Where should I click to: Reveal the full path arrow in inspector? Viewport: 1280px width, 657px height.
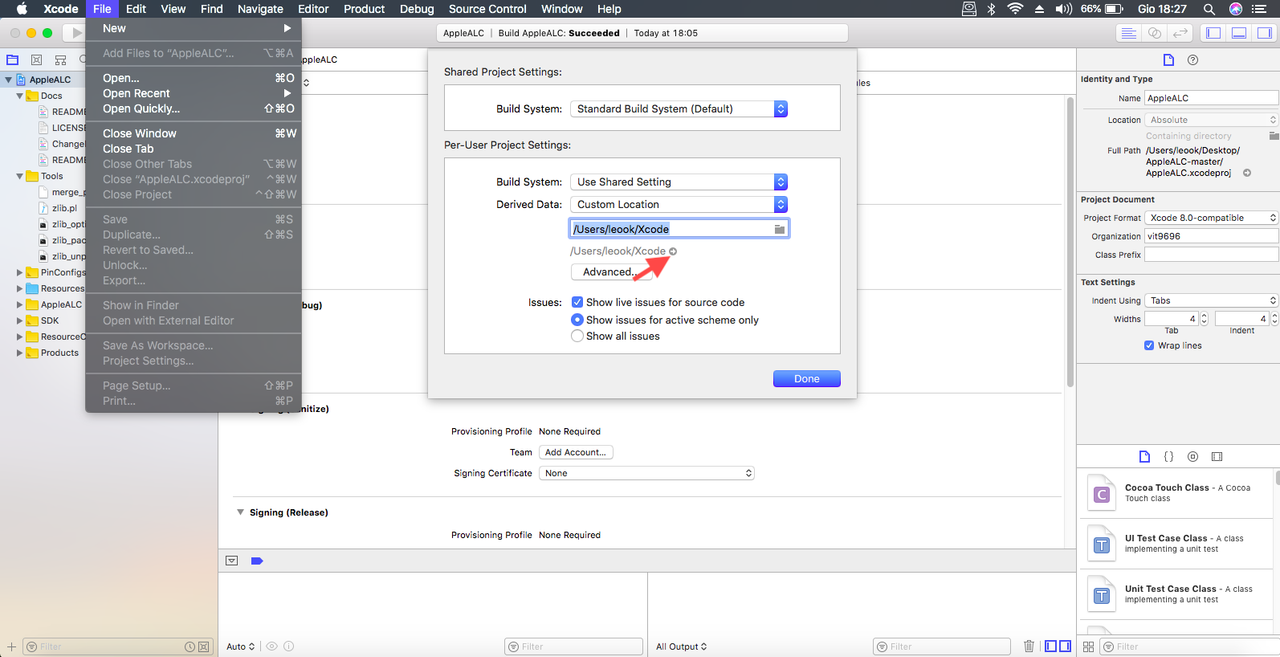[1247, 173]
